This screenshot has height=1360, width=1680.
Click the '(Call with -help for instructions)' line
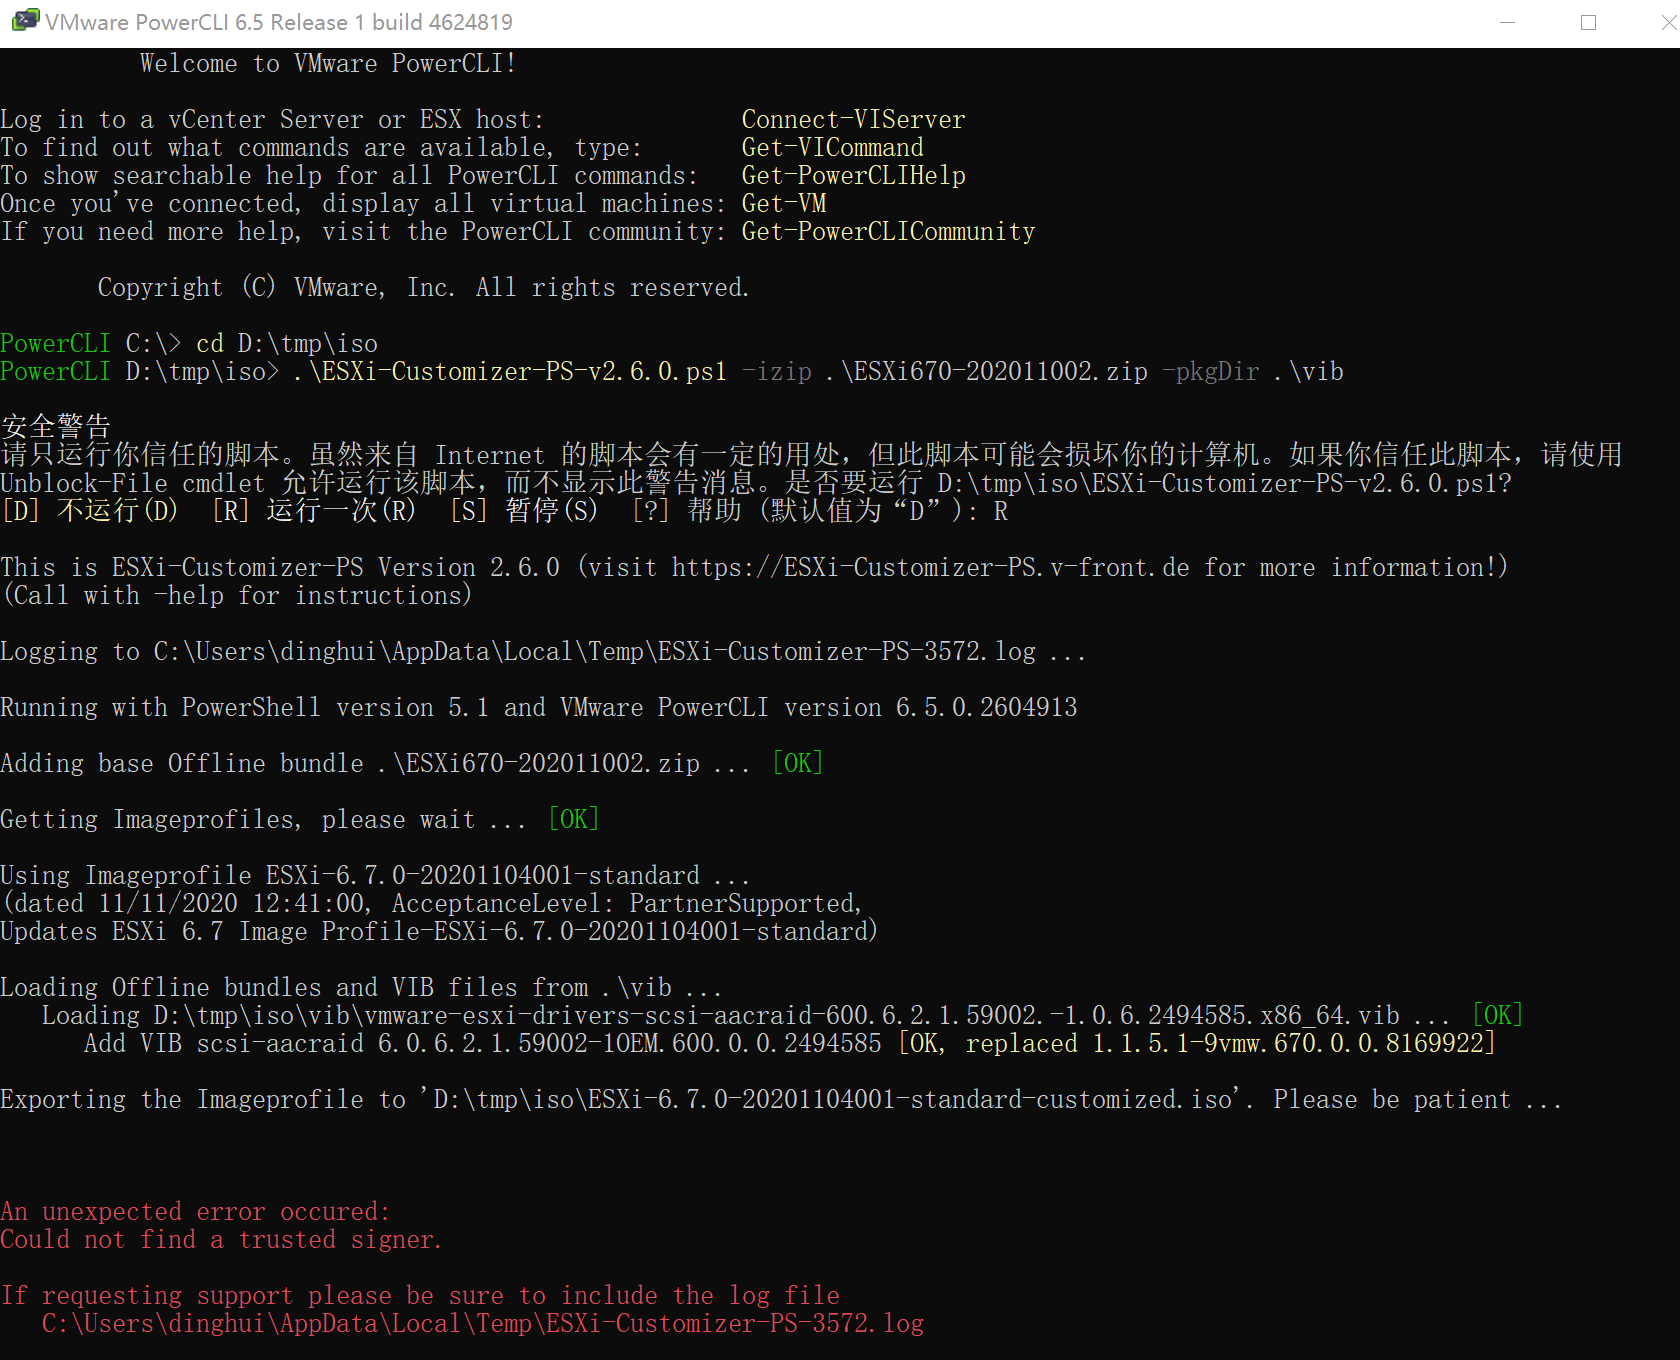[236, 595]
